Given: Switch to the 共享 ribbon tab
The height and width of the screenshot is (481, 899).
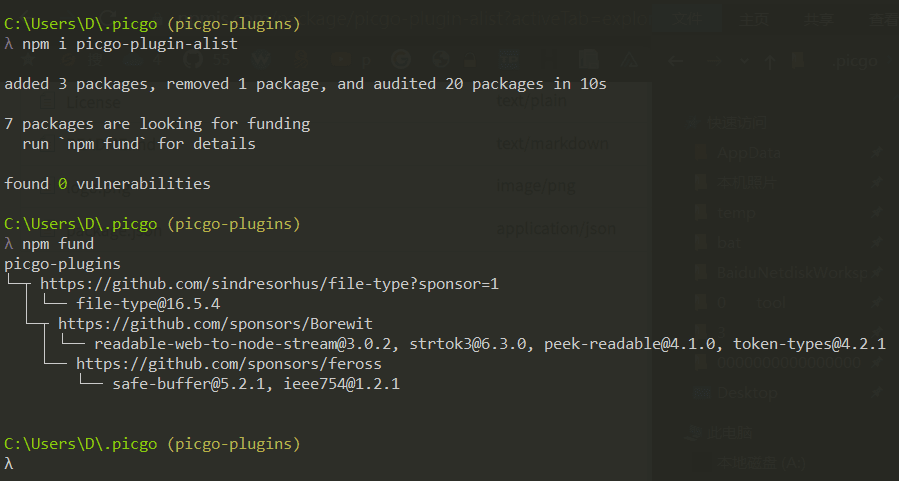Looking at the screenshot, I should pos(818,18).
